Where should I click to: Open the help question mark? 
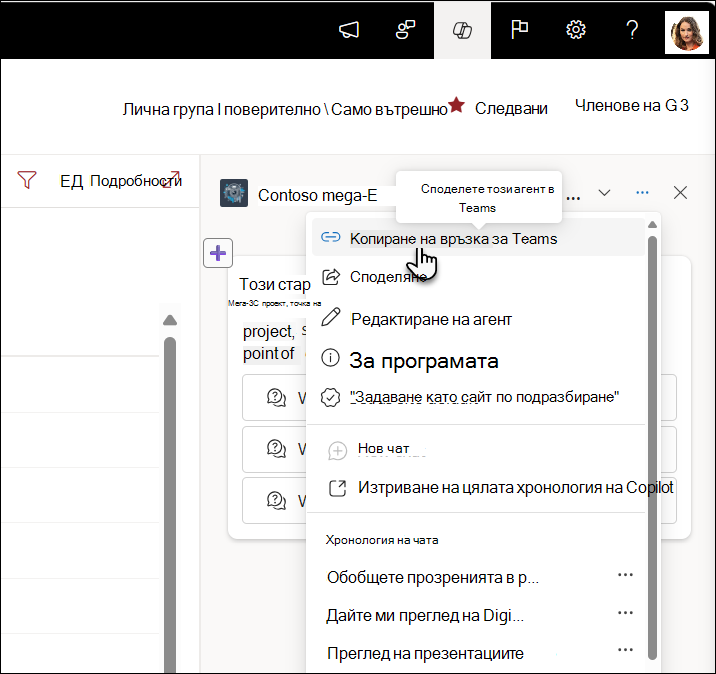[x=632, y=30]
